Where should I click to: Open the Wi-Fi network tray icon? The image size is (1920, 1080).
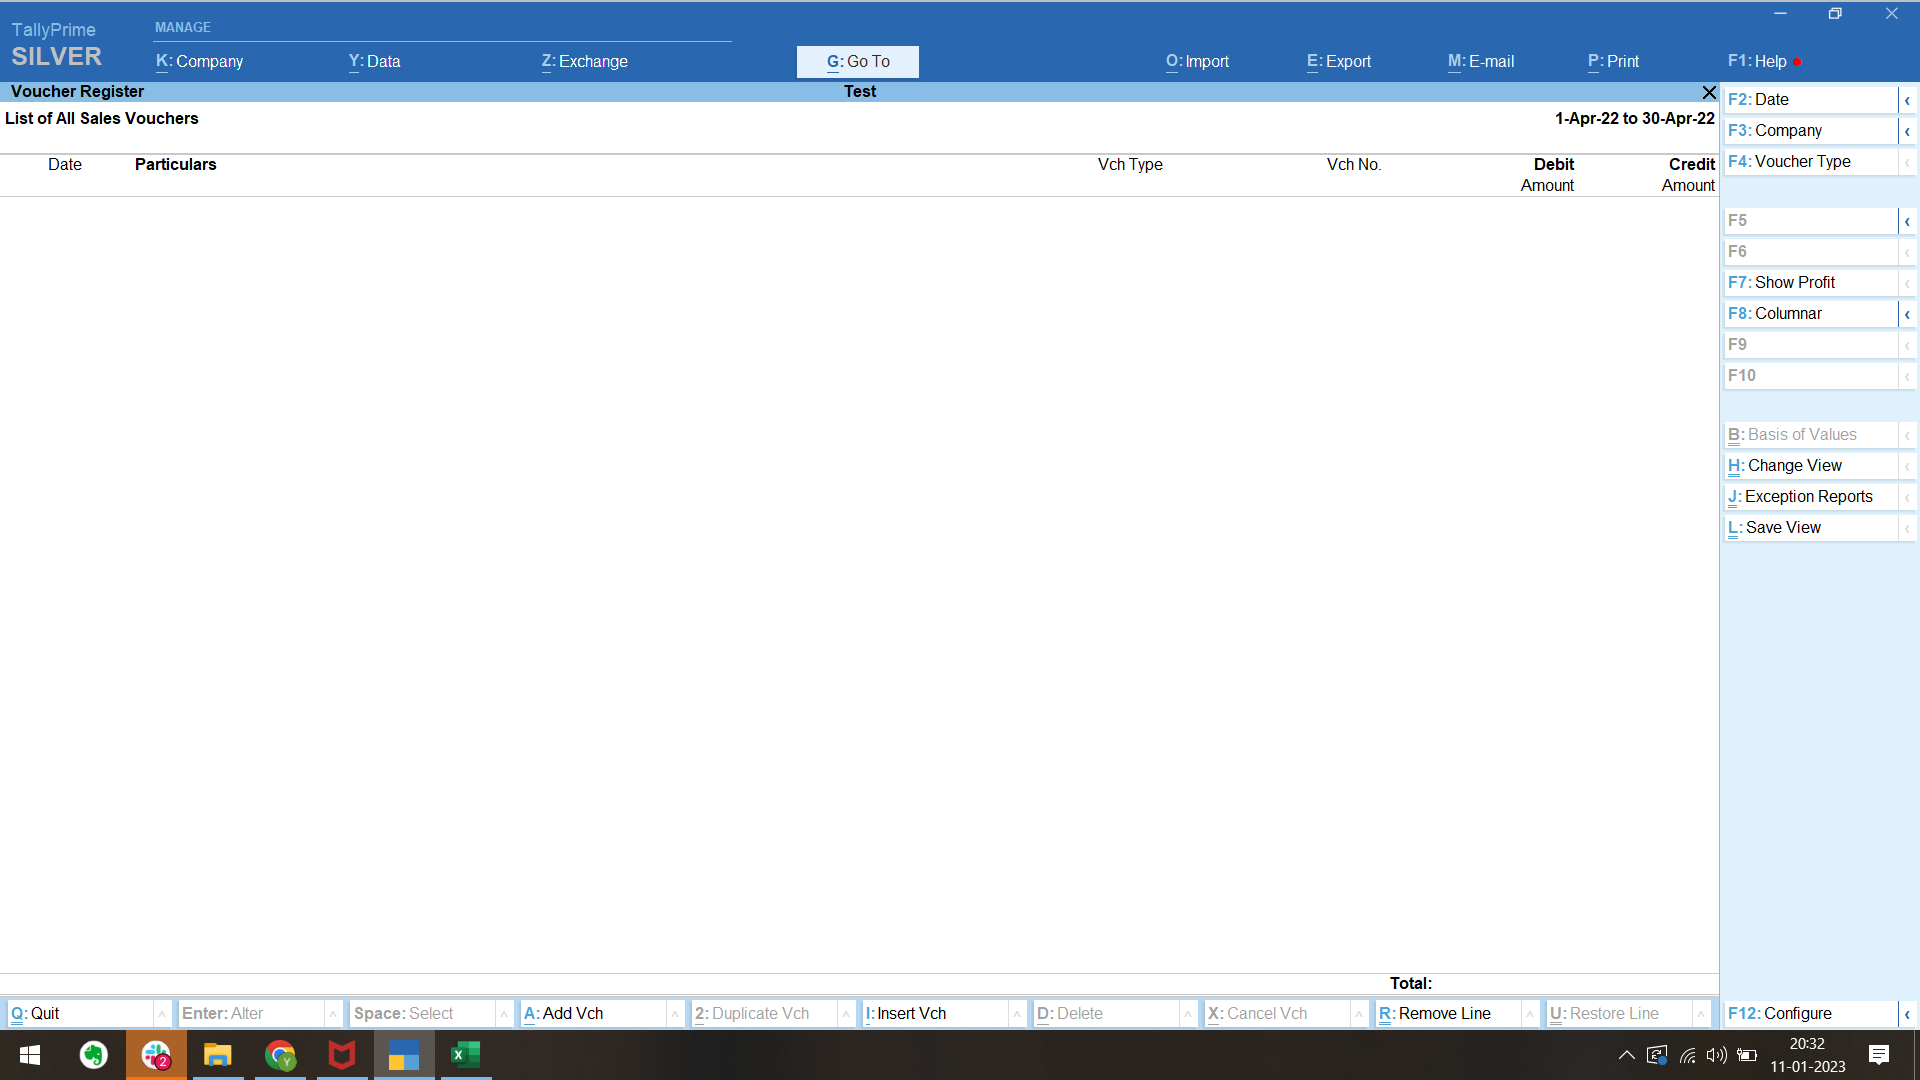point(1688,1055)
